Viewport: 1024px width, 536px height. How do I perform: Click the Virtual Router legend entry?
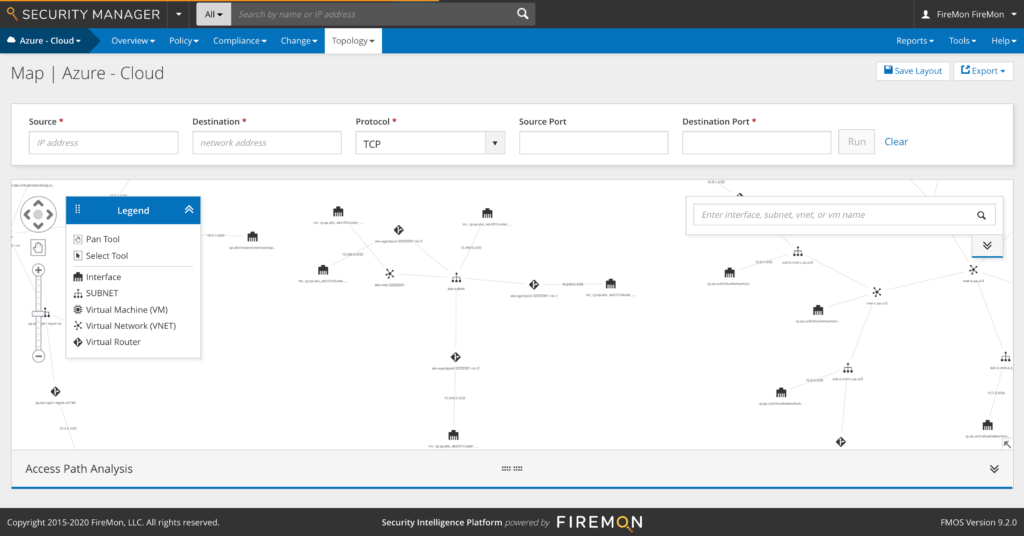[107, 342]
